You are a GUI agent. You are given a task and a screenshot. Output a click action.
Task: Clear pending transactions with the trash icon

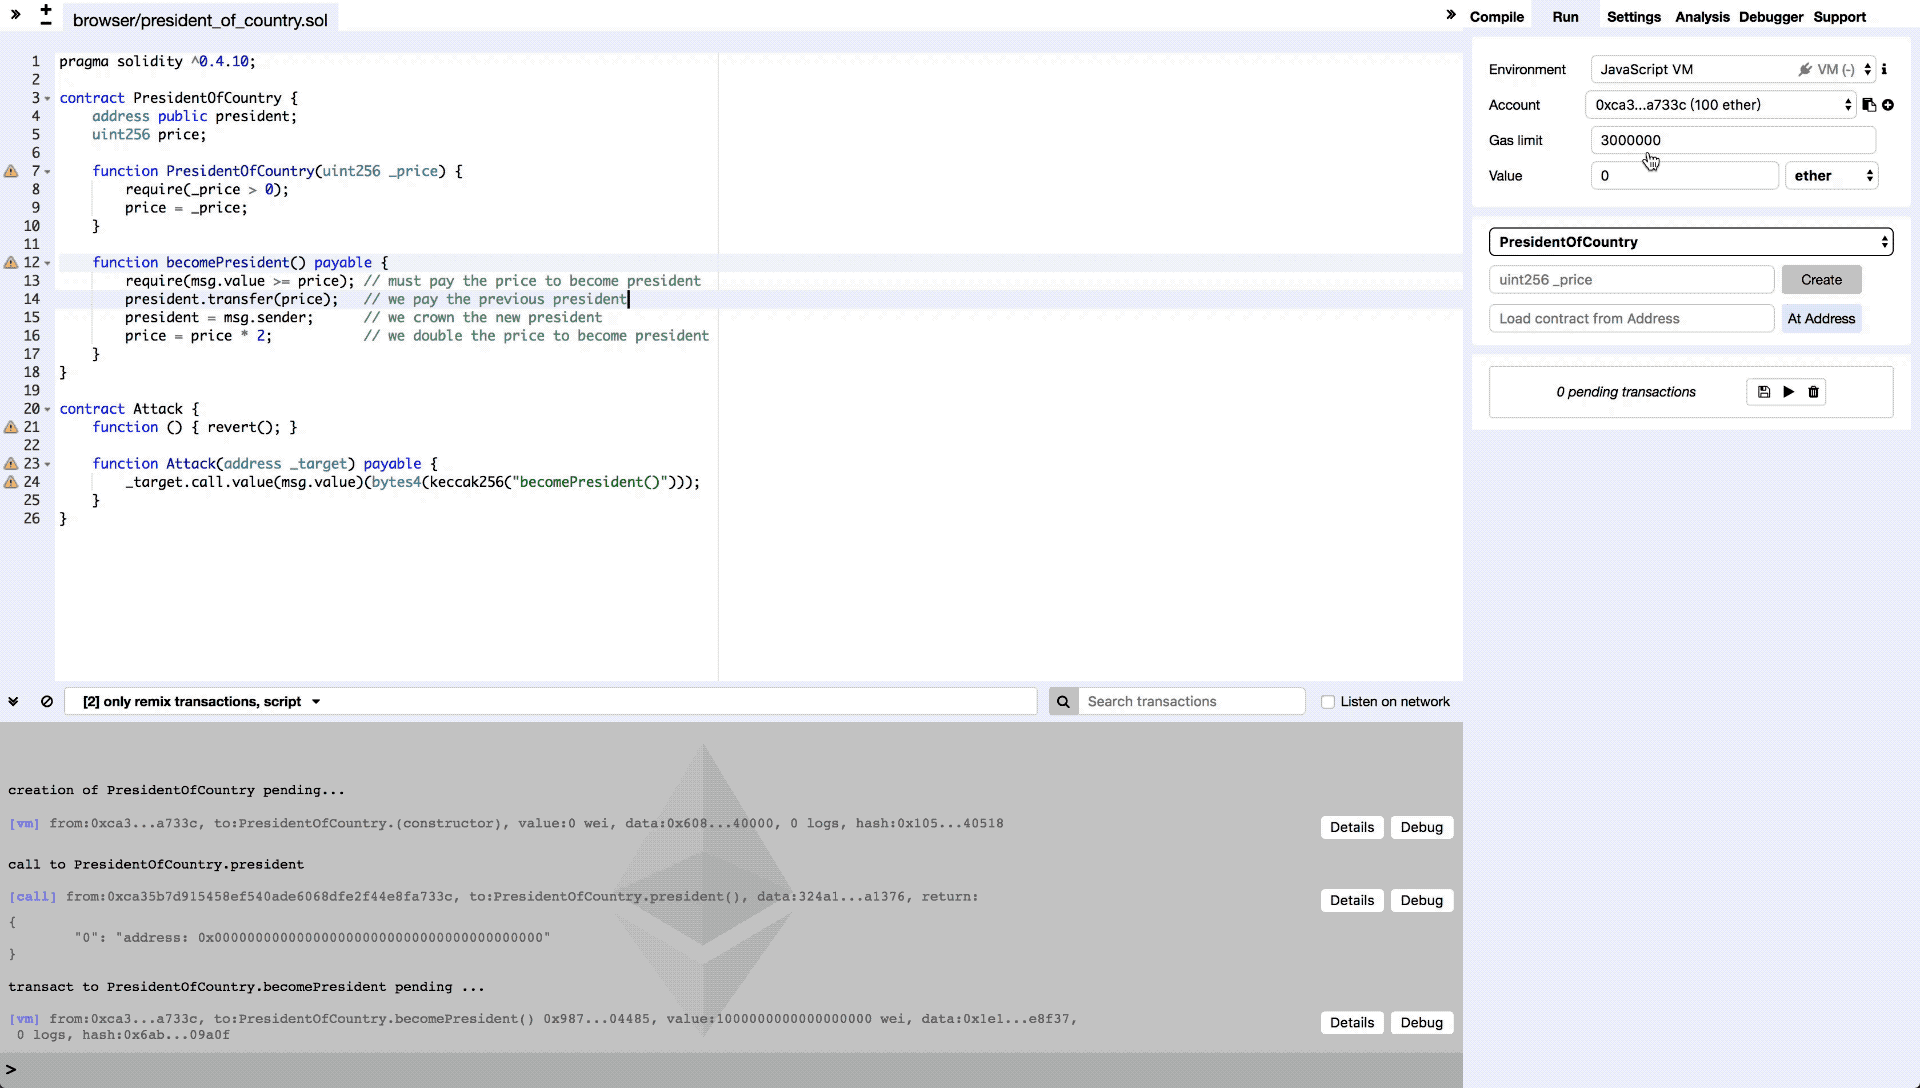[x=1814, y=392]
